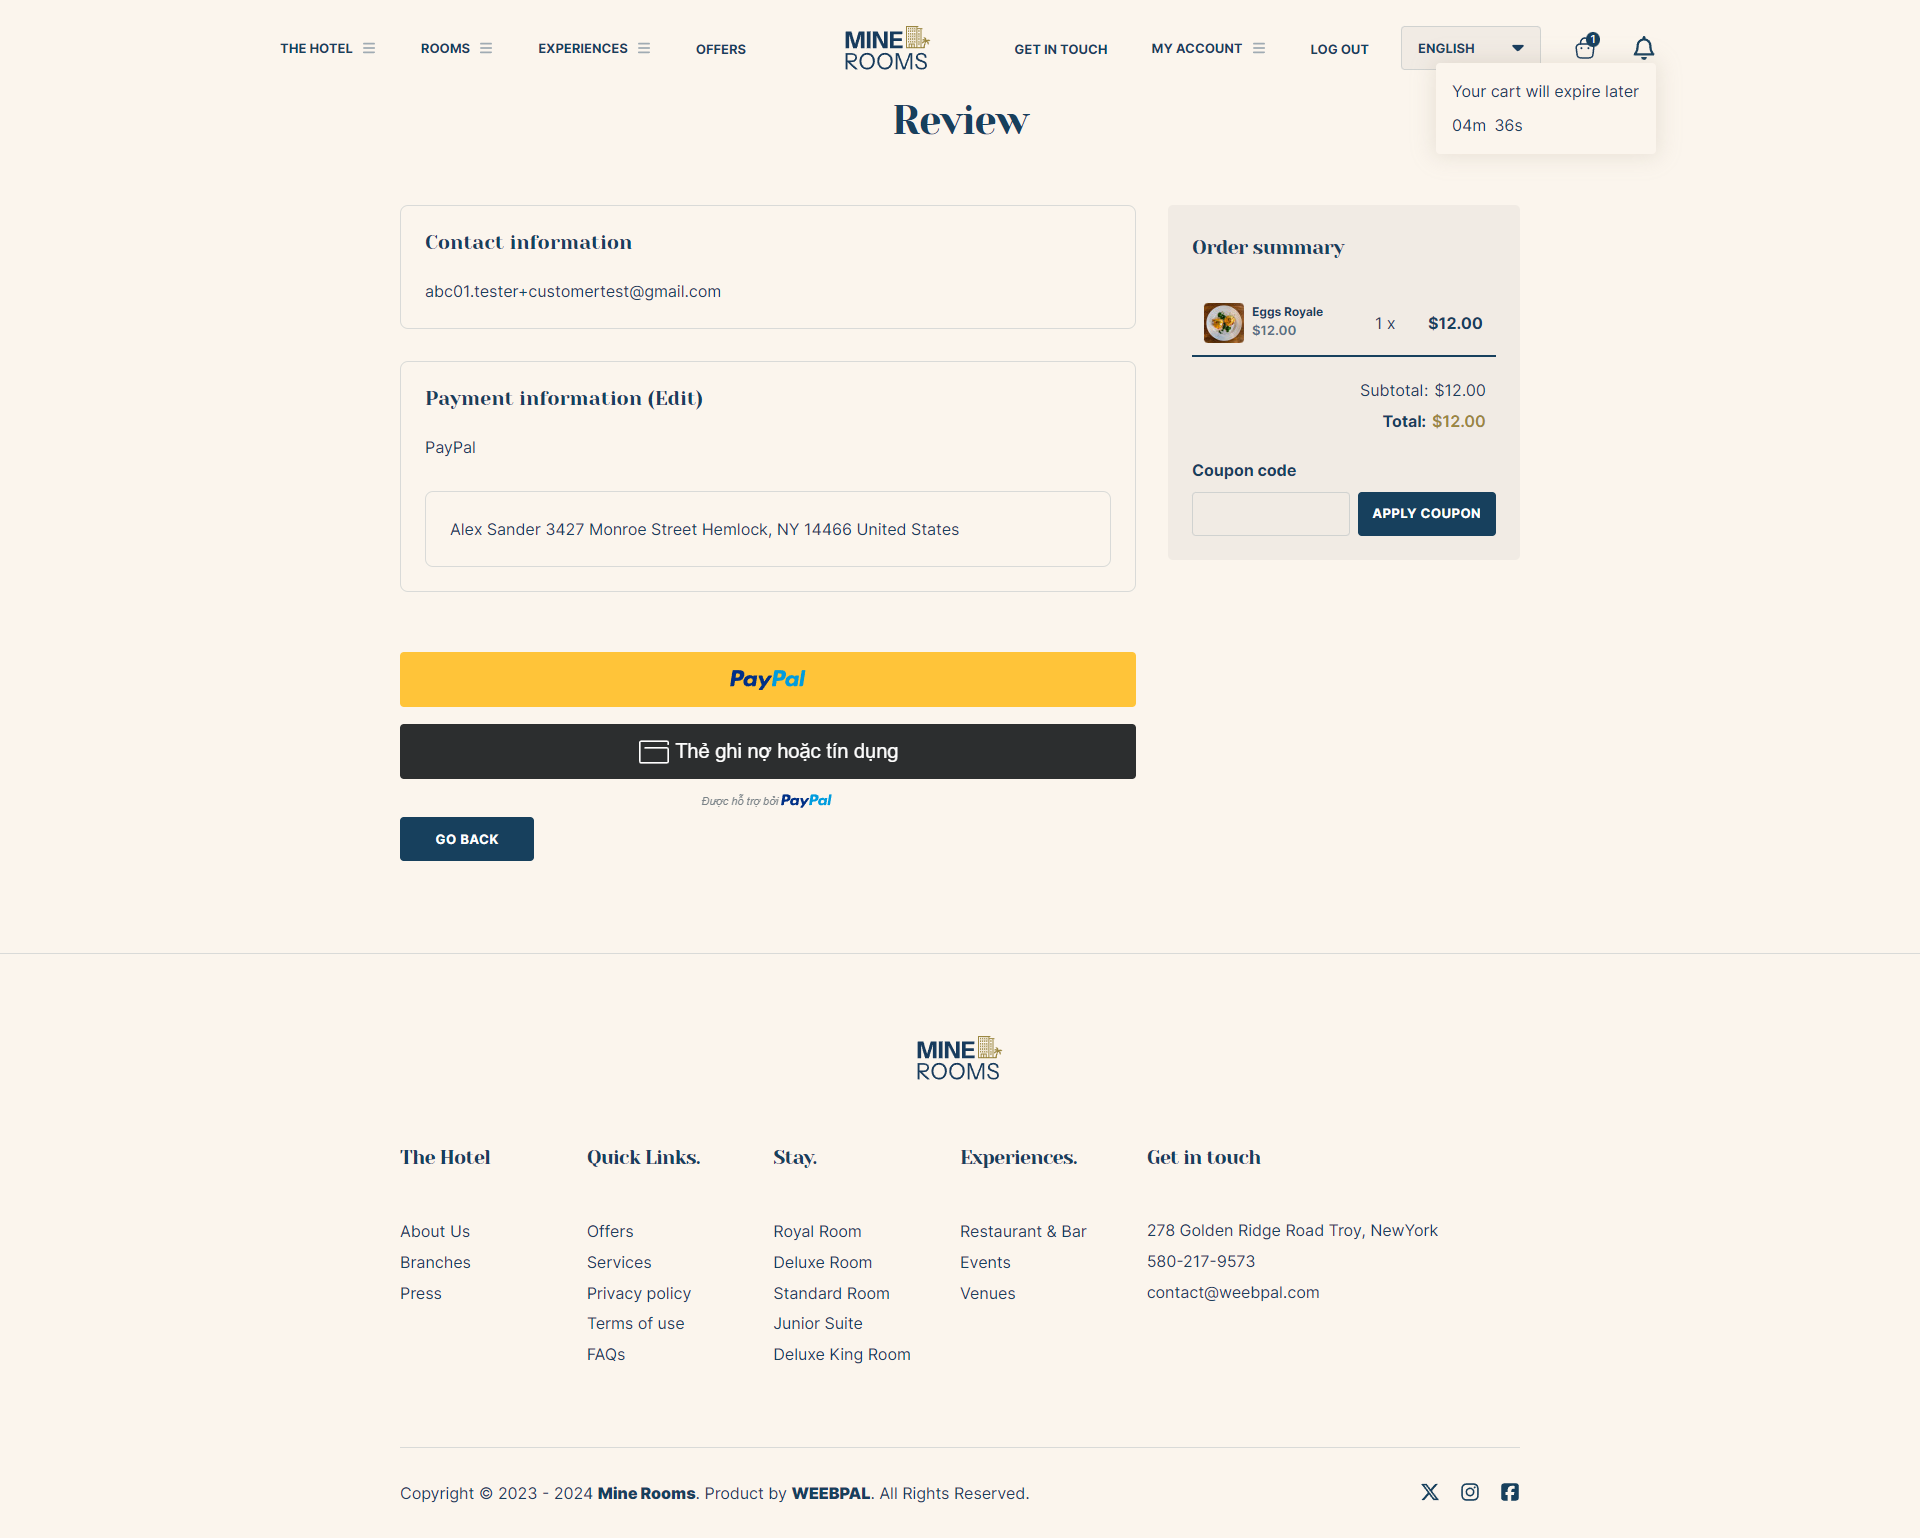This screenshot has height=1538, width=1920.
Task: Click the coupon code input field
Action: (1272, 513)
